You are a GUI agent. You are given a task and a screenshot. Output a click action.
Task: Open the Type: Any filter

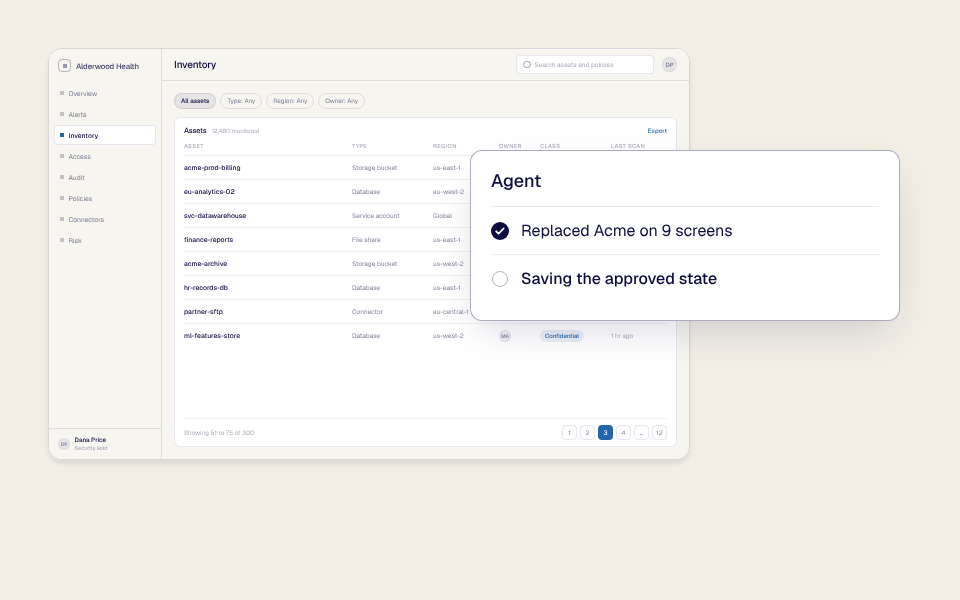click(x=241, y=101)
